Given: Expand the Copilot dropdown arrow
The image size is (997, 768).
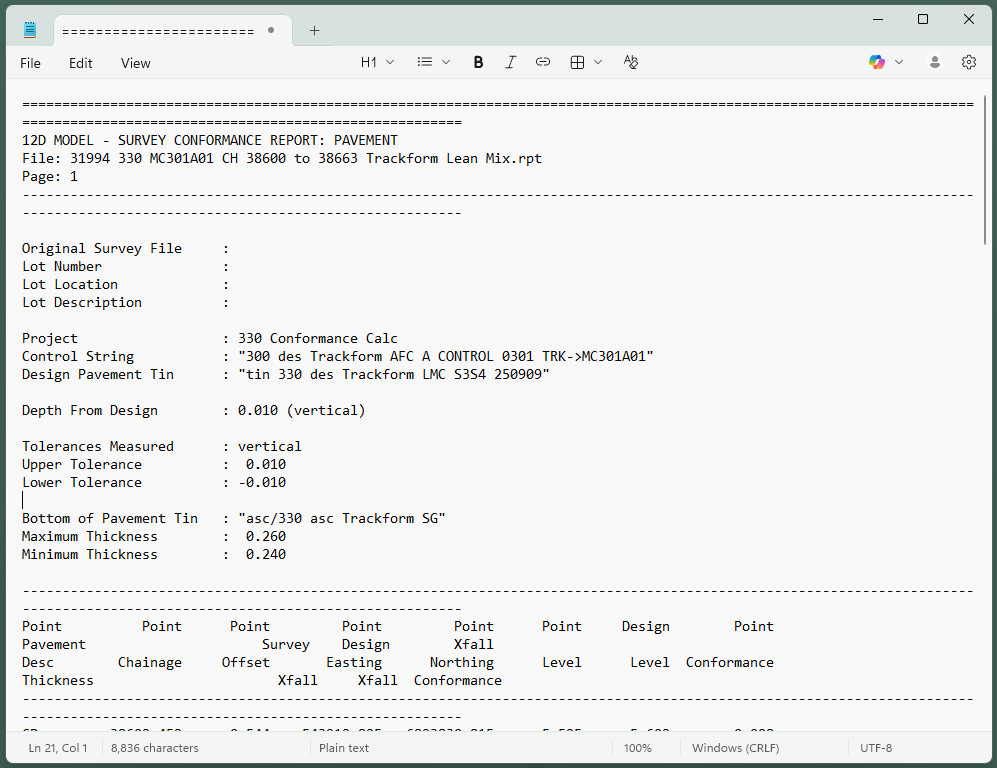Looking at the screenshot, I should [x=899, y=62].
